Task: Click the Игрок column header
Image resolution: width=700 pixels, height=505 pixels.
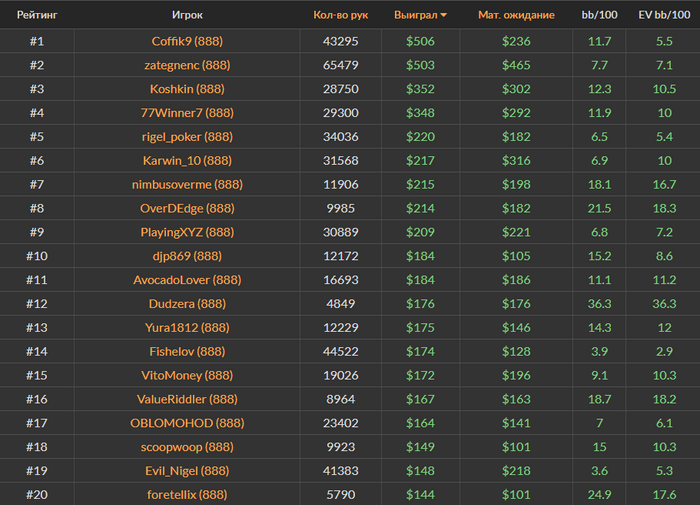Action: pos(187,15)
